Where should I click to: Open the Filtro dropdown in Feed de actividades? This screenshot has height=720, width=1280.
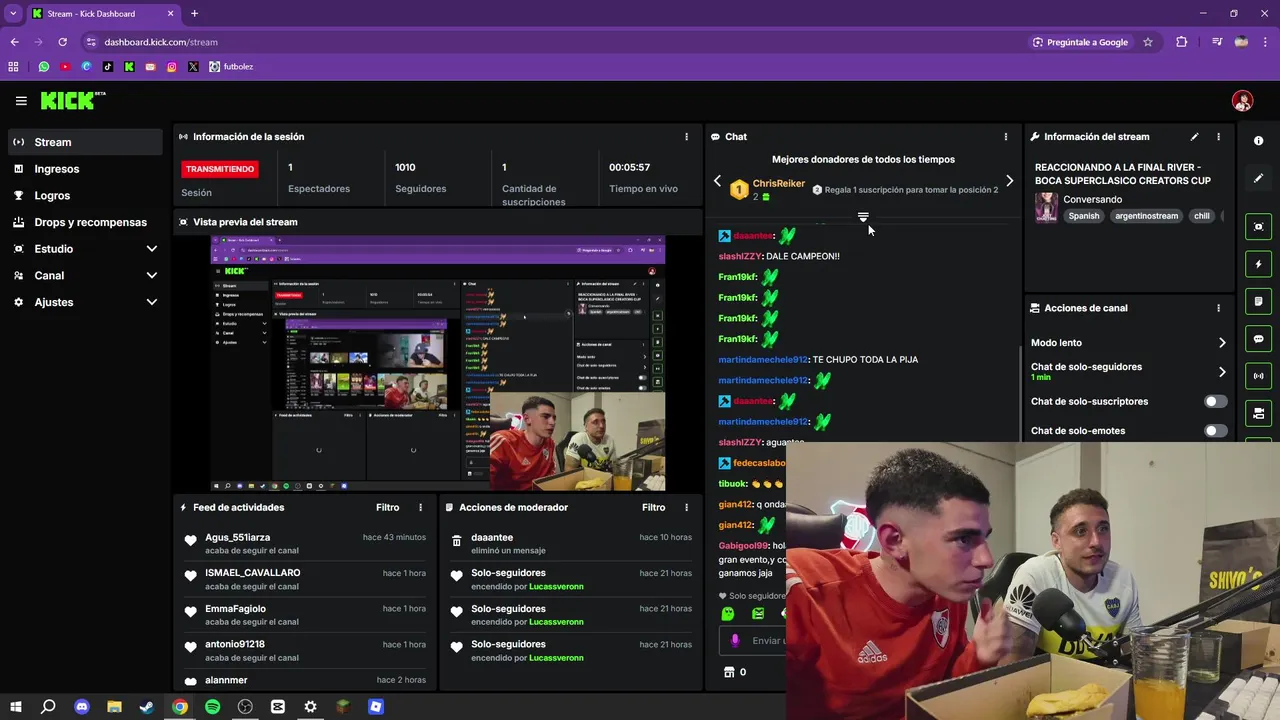(x=388, y=508)
